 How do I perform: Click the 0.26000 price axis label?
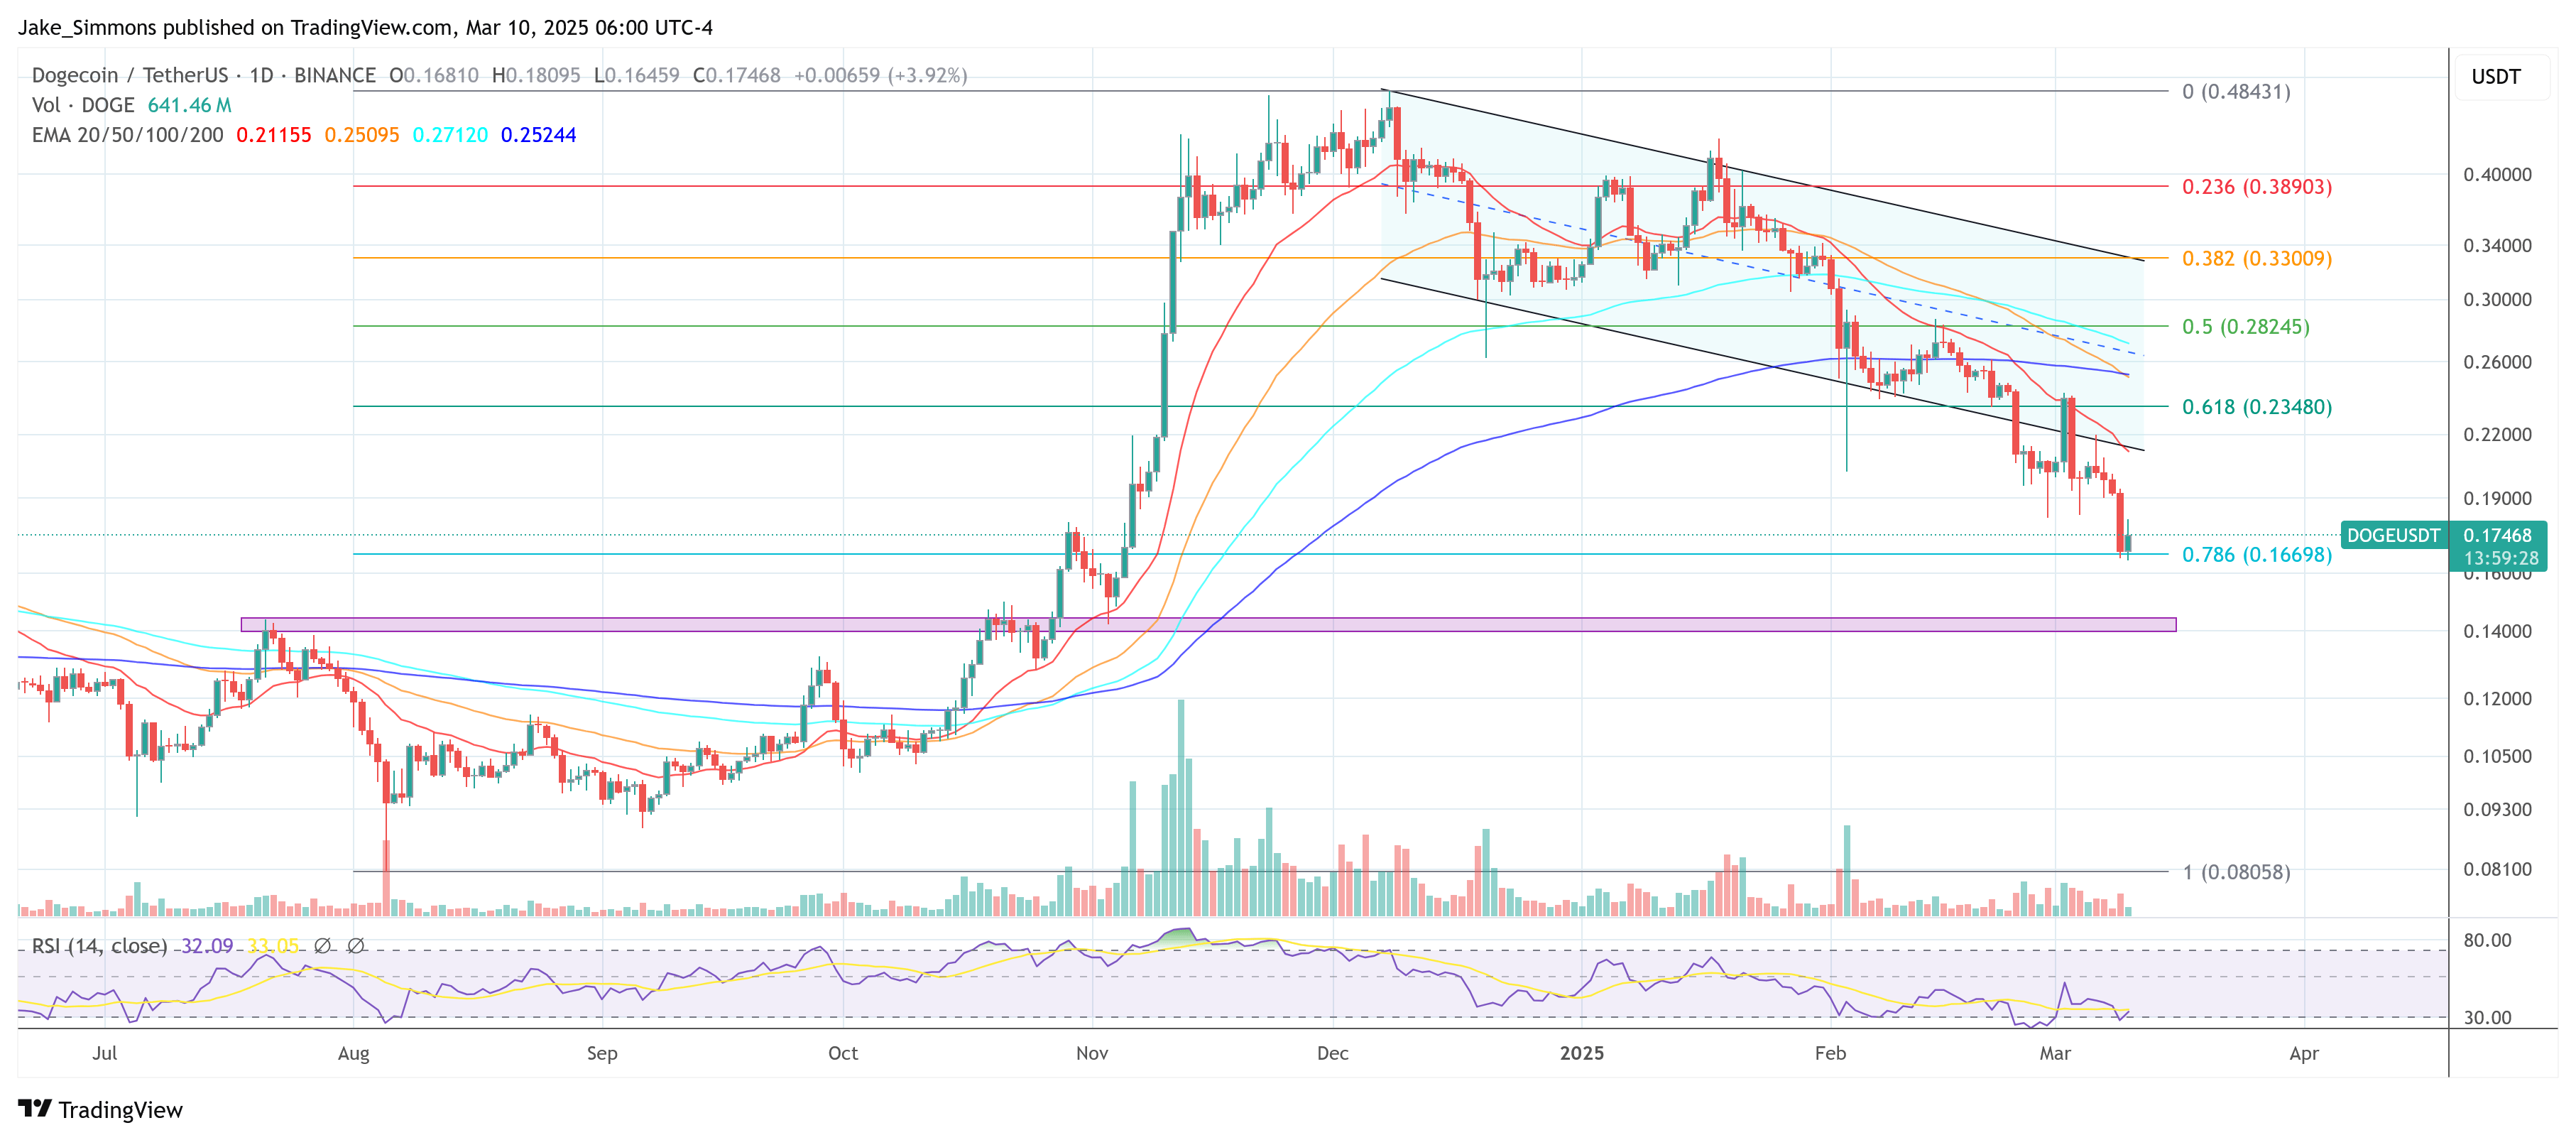tap(2497, 362)
